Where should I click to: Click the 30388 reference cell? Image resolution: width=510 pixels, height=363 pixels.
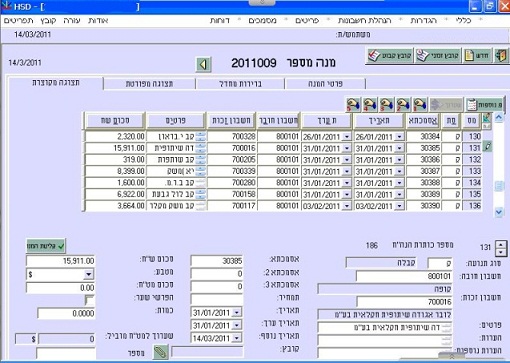pyautogui.click(x=424, y=182)
